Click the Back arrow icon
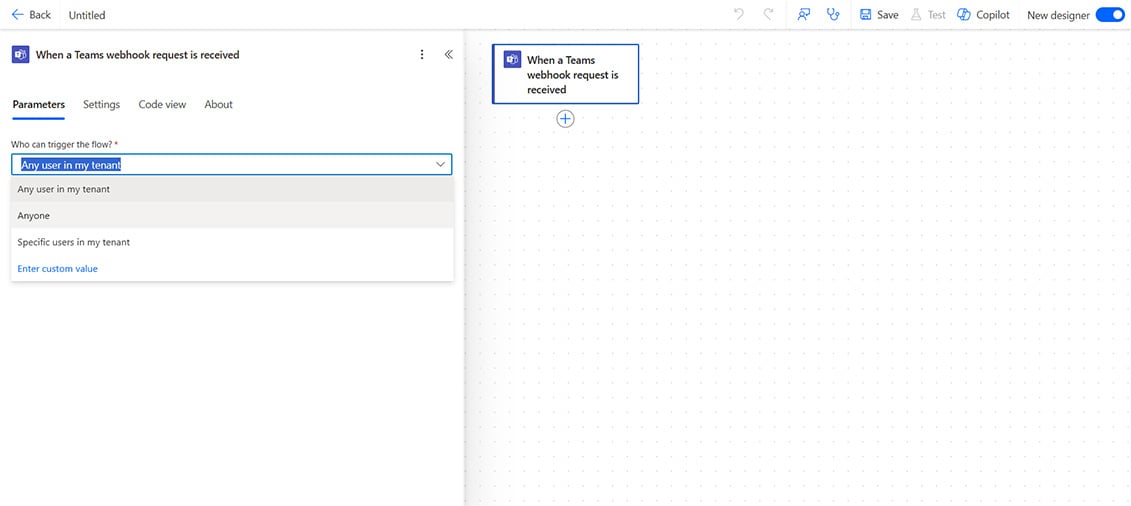This screenshot has width=1131, height=506. [17, 14]
